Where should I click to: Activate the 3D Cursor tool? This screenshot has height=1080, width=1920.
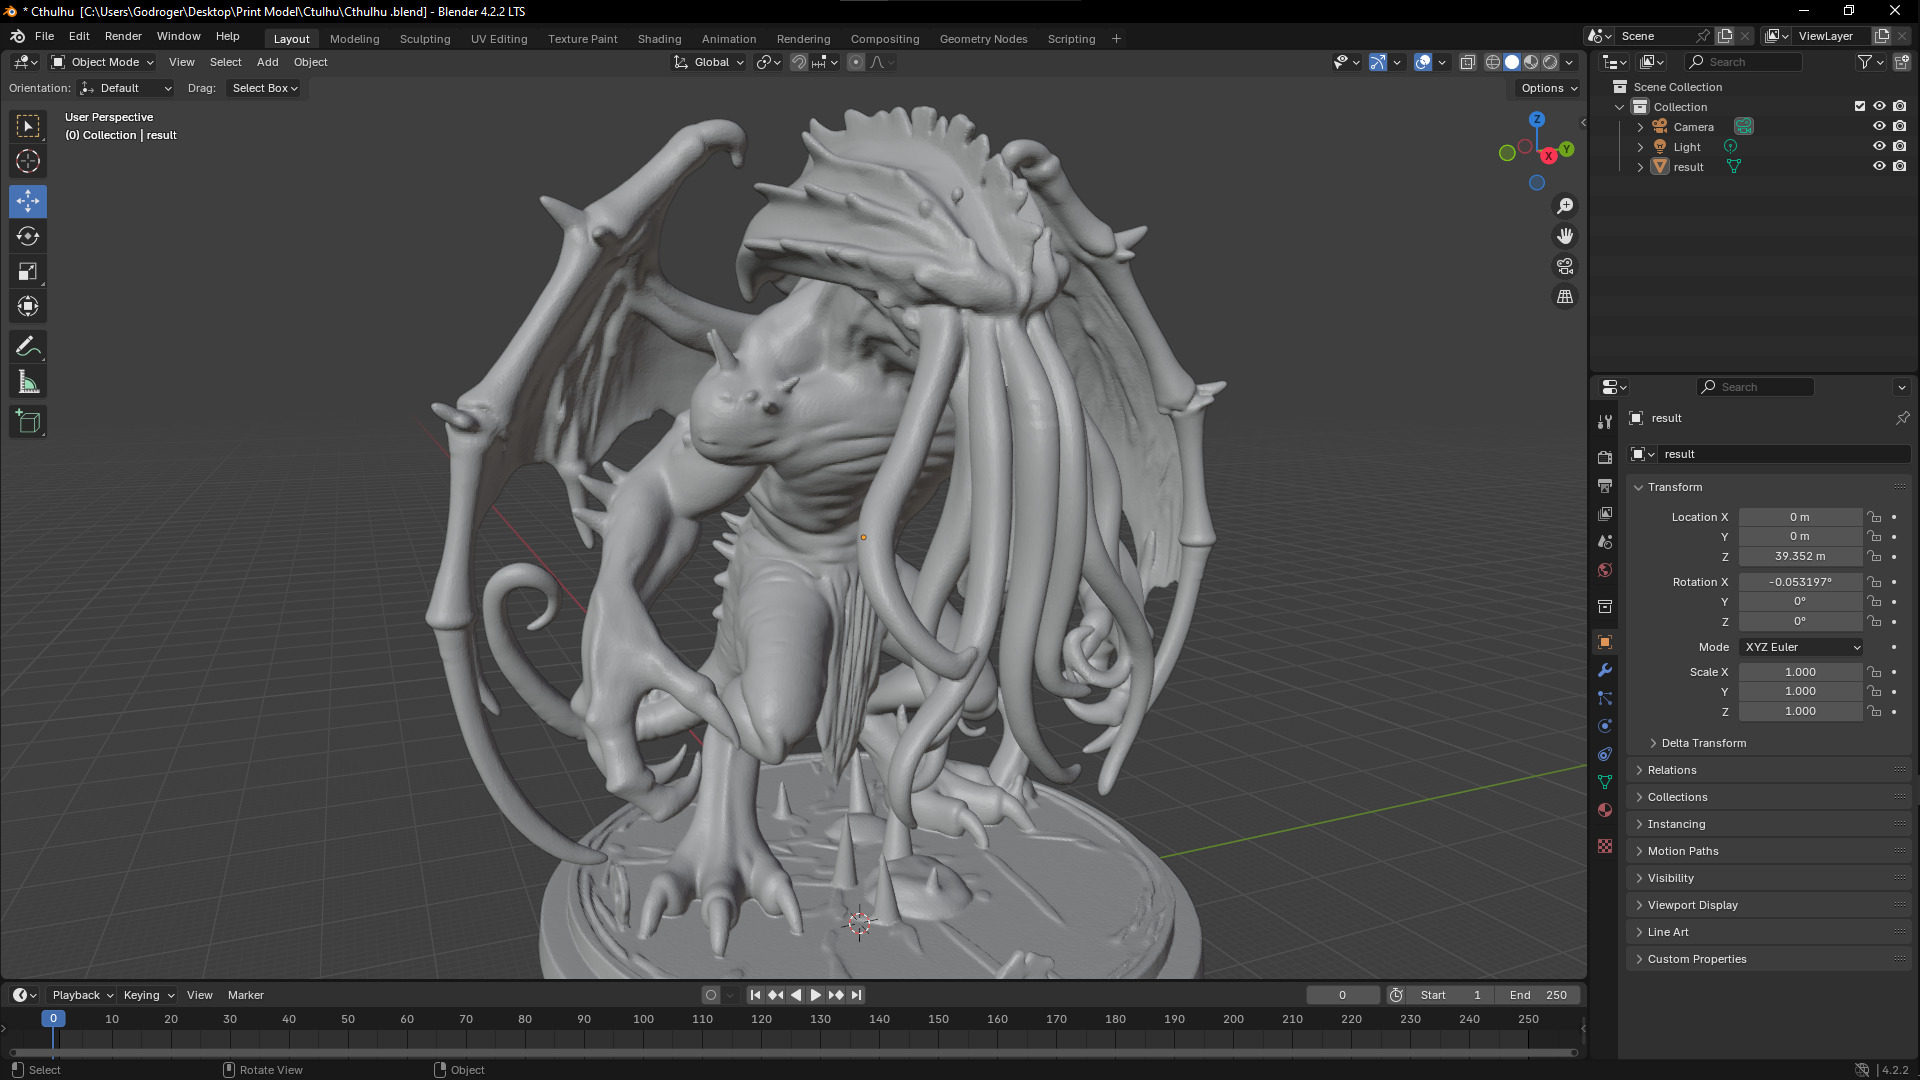click(x=28, y=161)
